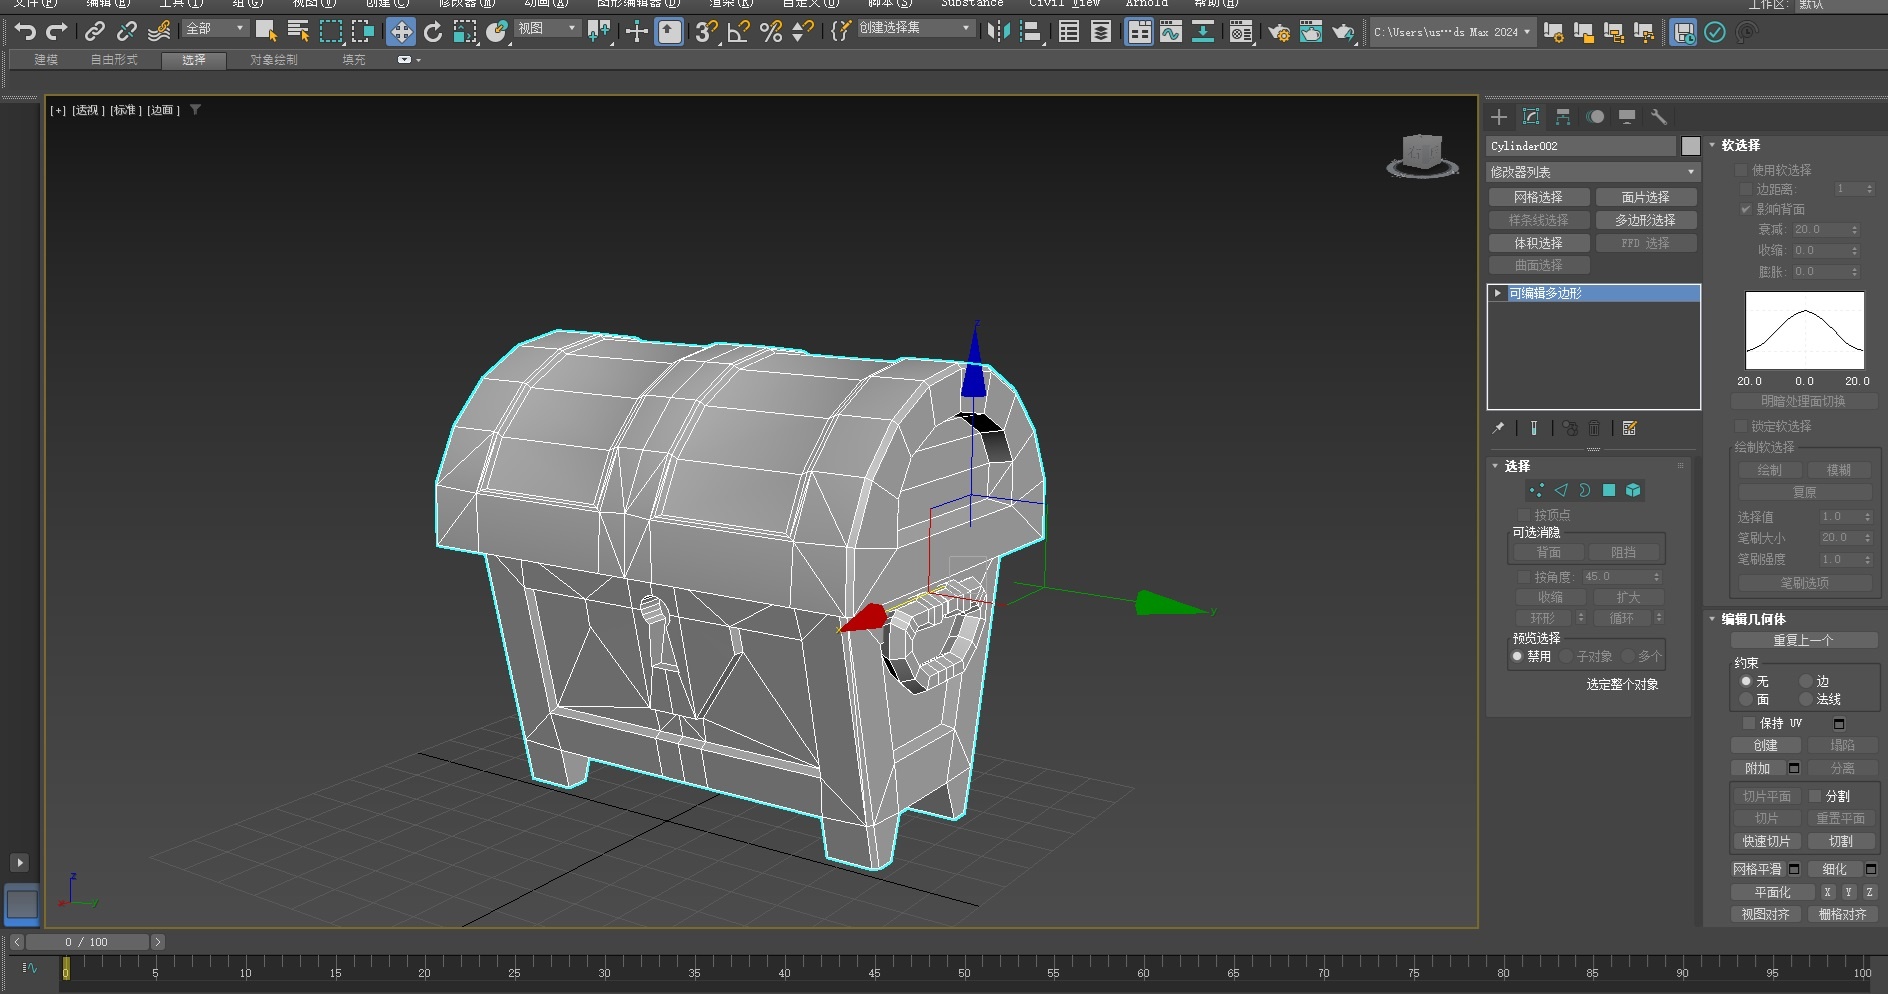Switch to the 建模 ribbon tab
Image resolution: width=1888 pixels, height=994 pixels.
(x=46, y=60)
